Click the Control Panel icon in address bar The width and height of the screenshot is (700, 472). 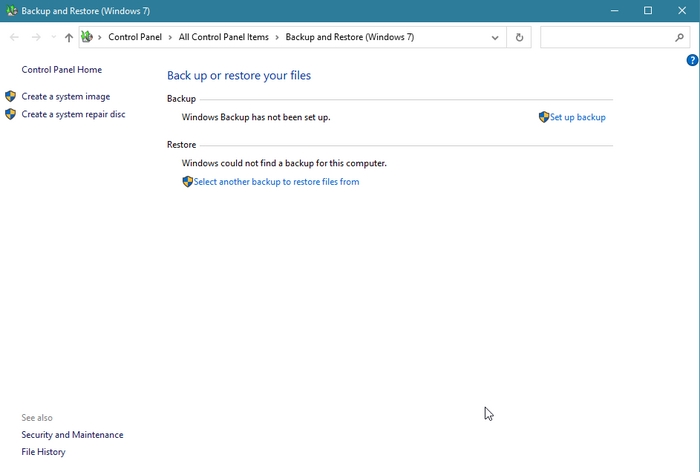[87, 37]
